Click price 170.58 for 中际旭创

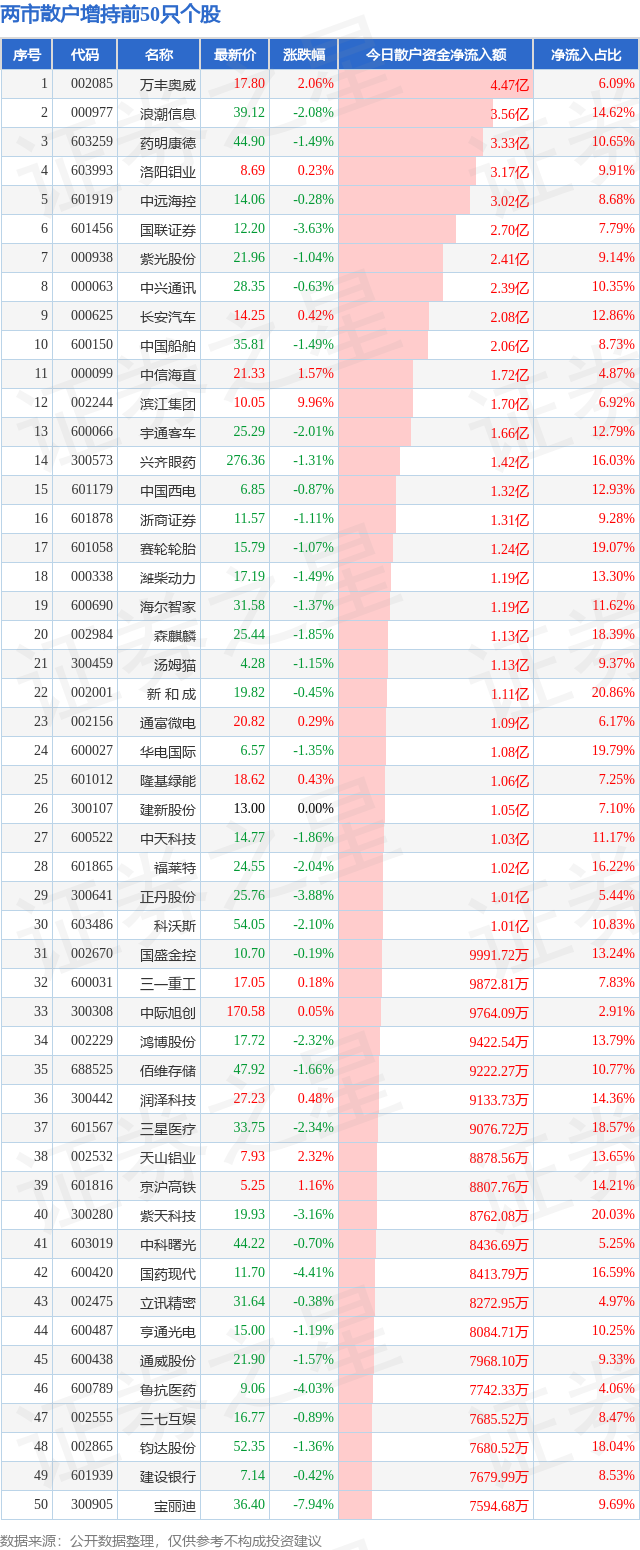click(x=246, y=1012)
